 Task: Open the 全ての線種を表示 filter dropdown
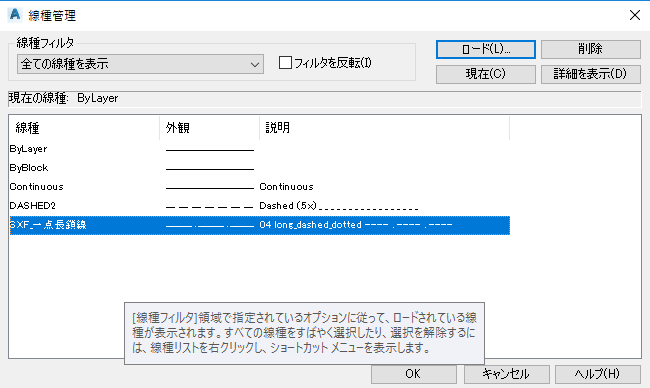[x=140, y=64]
